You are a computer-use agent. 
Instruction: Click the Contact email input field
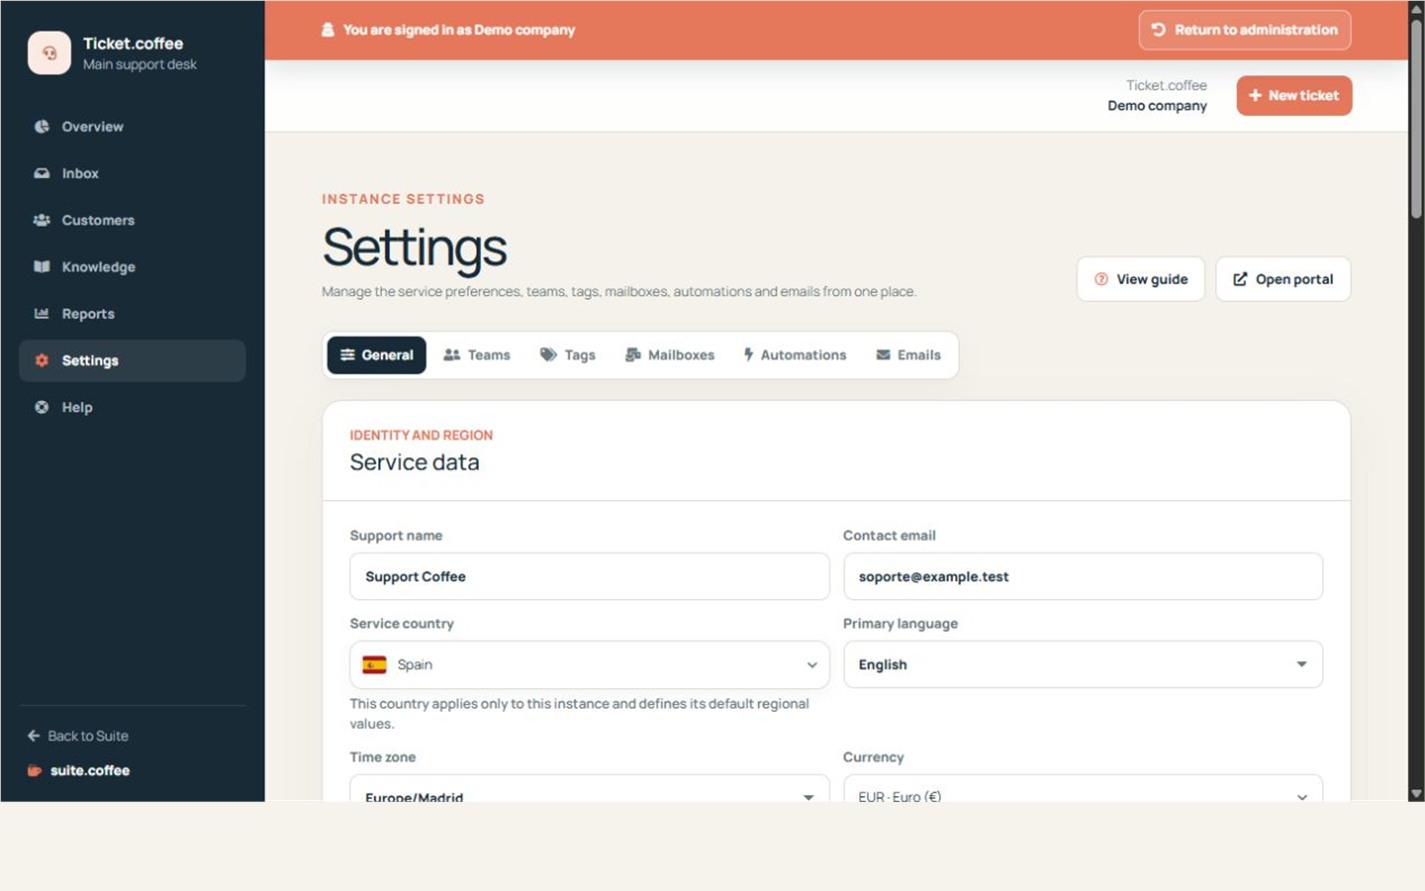[1083, 577]
